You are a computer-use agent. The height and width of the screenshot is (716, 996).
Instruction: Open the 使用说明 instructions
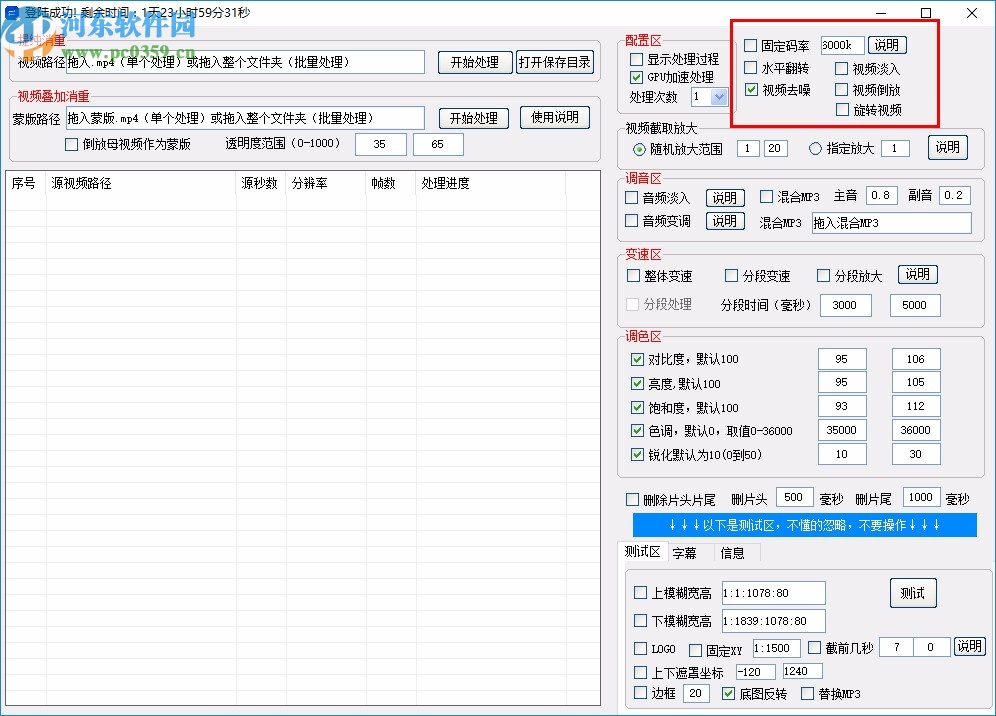pos(555,117)
